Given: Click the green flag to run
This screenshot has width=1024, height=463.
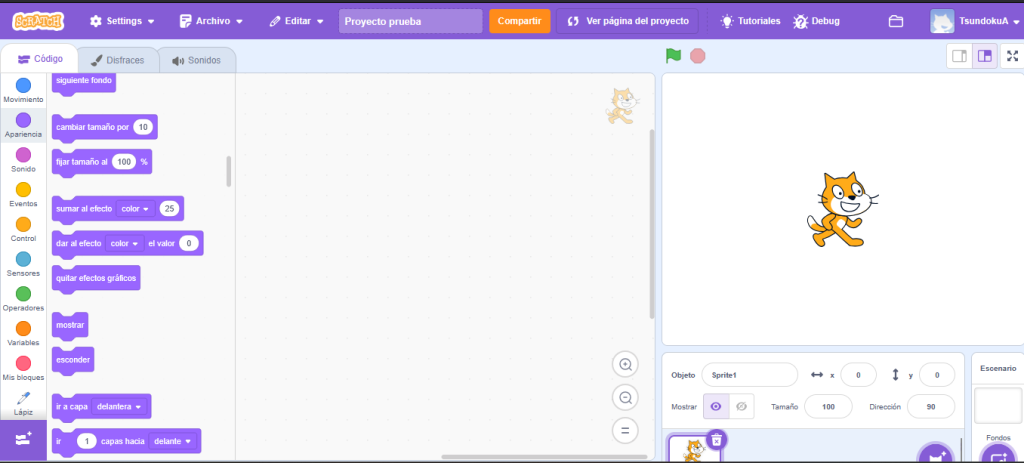Looking at the screenshot, I should [x=673, y=56].
